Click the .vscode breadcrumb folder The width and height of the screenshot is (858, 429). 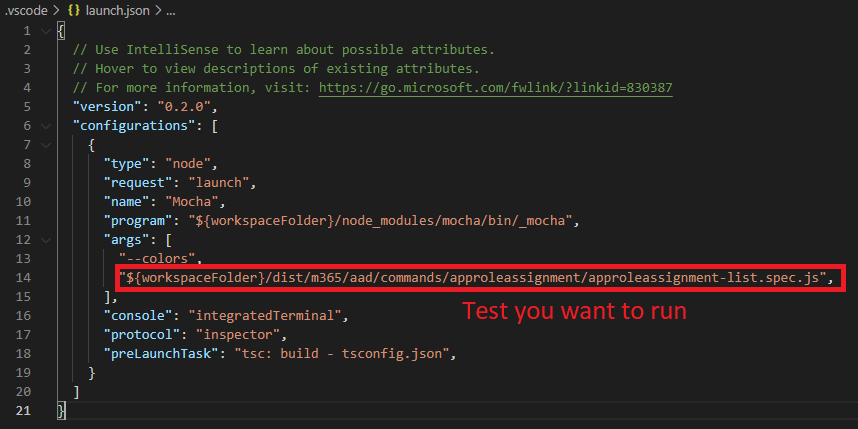(x=26, y=11)
